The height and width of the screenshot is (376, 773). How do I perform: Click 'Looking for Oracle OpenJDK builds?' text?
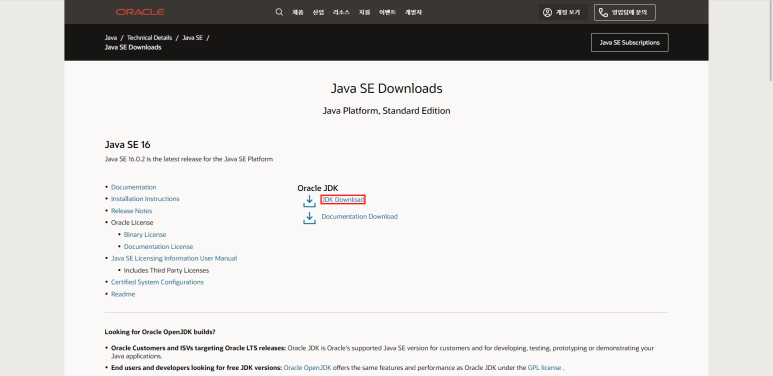pos(160,332)
